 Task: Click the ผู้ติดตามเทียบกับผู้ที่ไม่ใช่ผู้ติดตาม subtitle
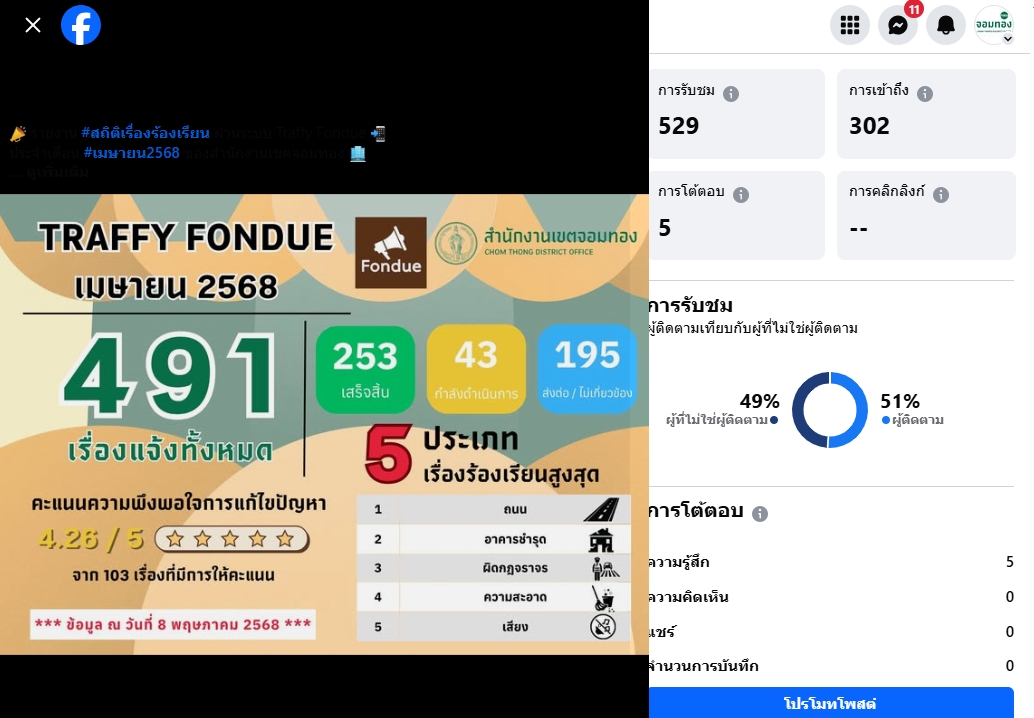pos(753,328)
